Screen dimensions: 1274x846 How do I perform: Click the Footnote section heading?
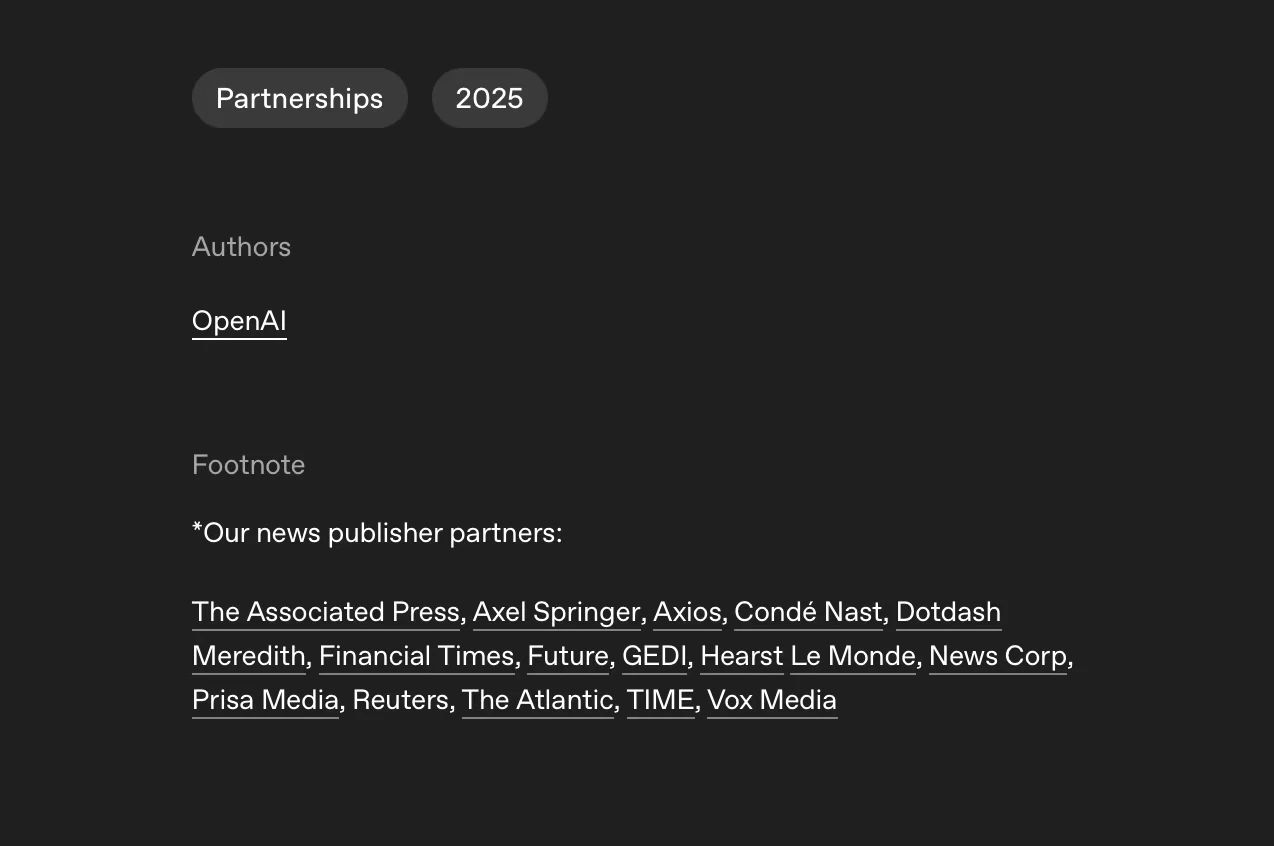pos(248,465)
